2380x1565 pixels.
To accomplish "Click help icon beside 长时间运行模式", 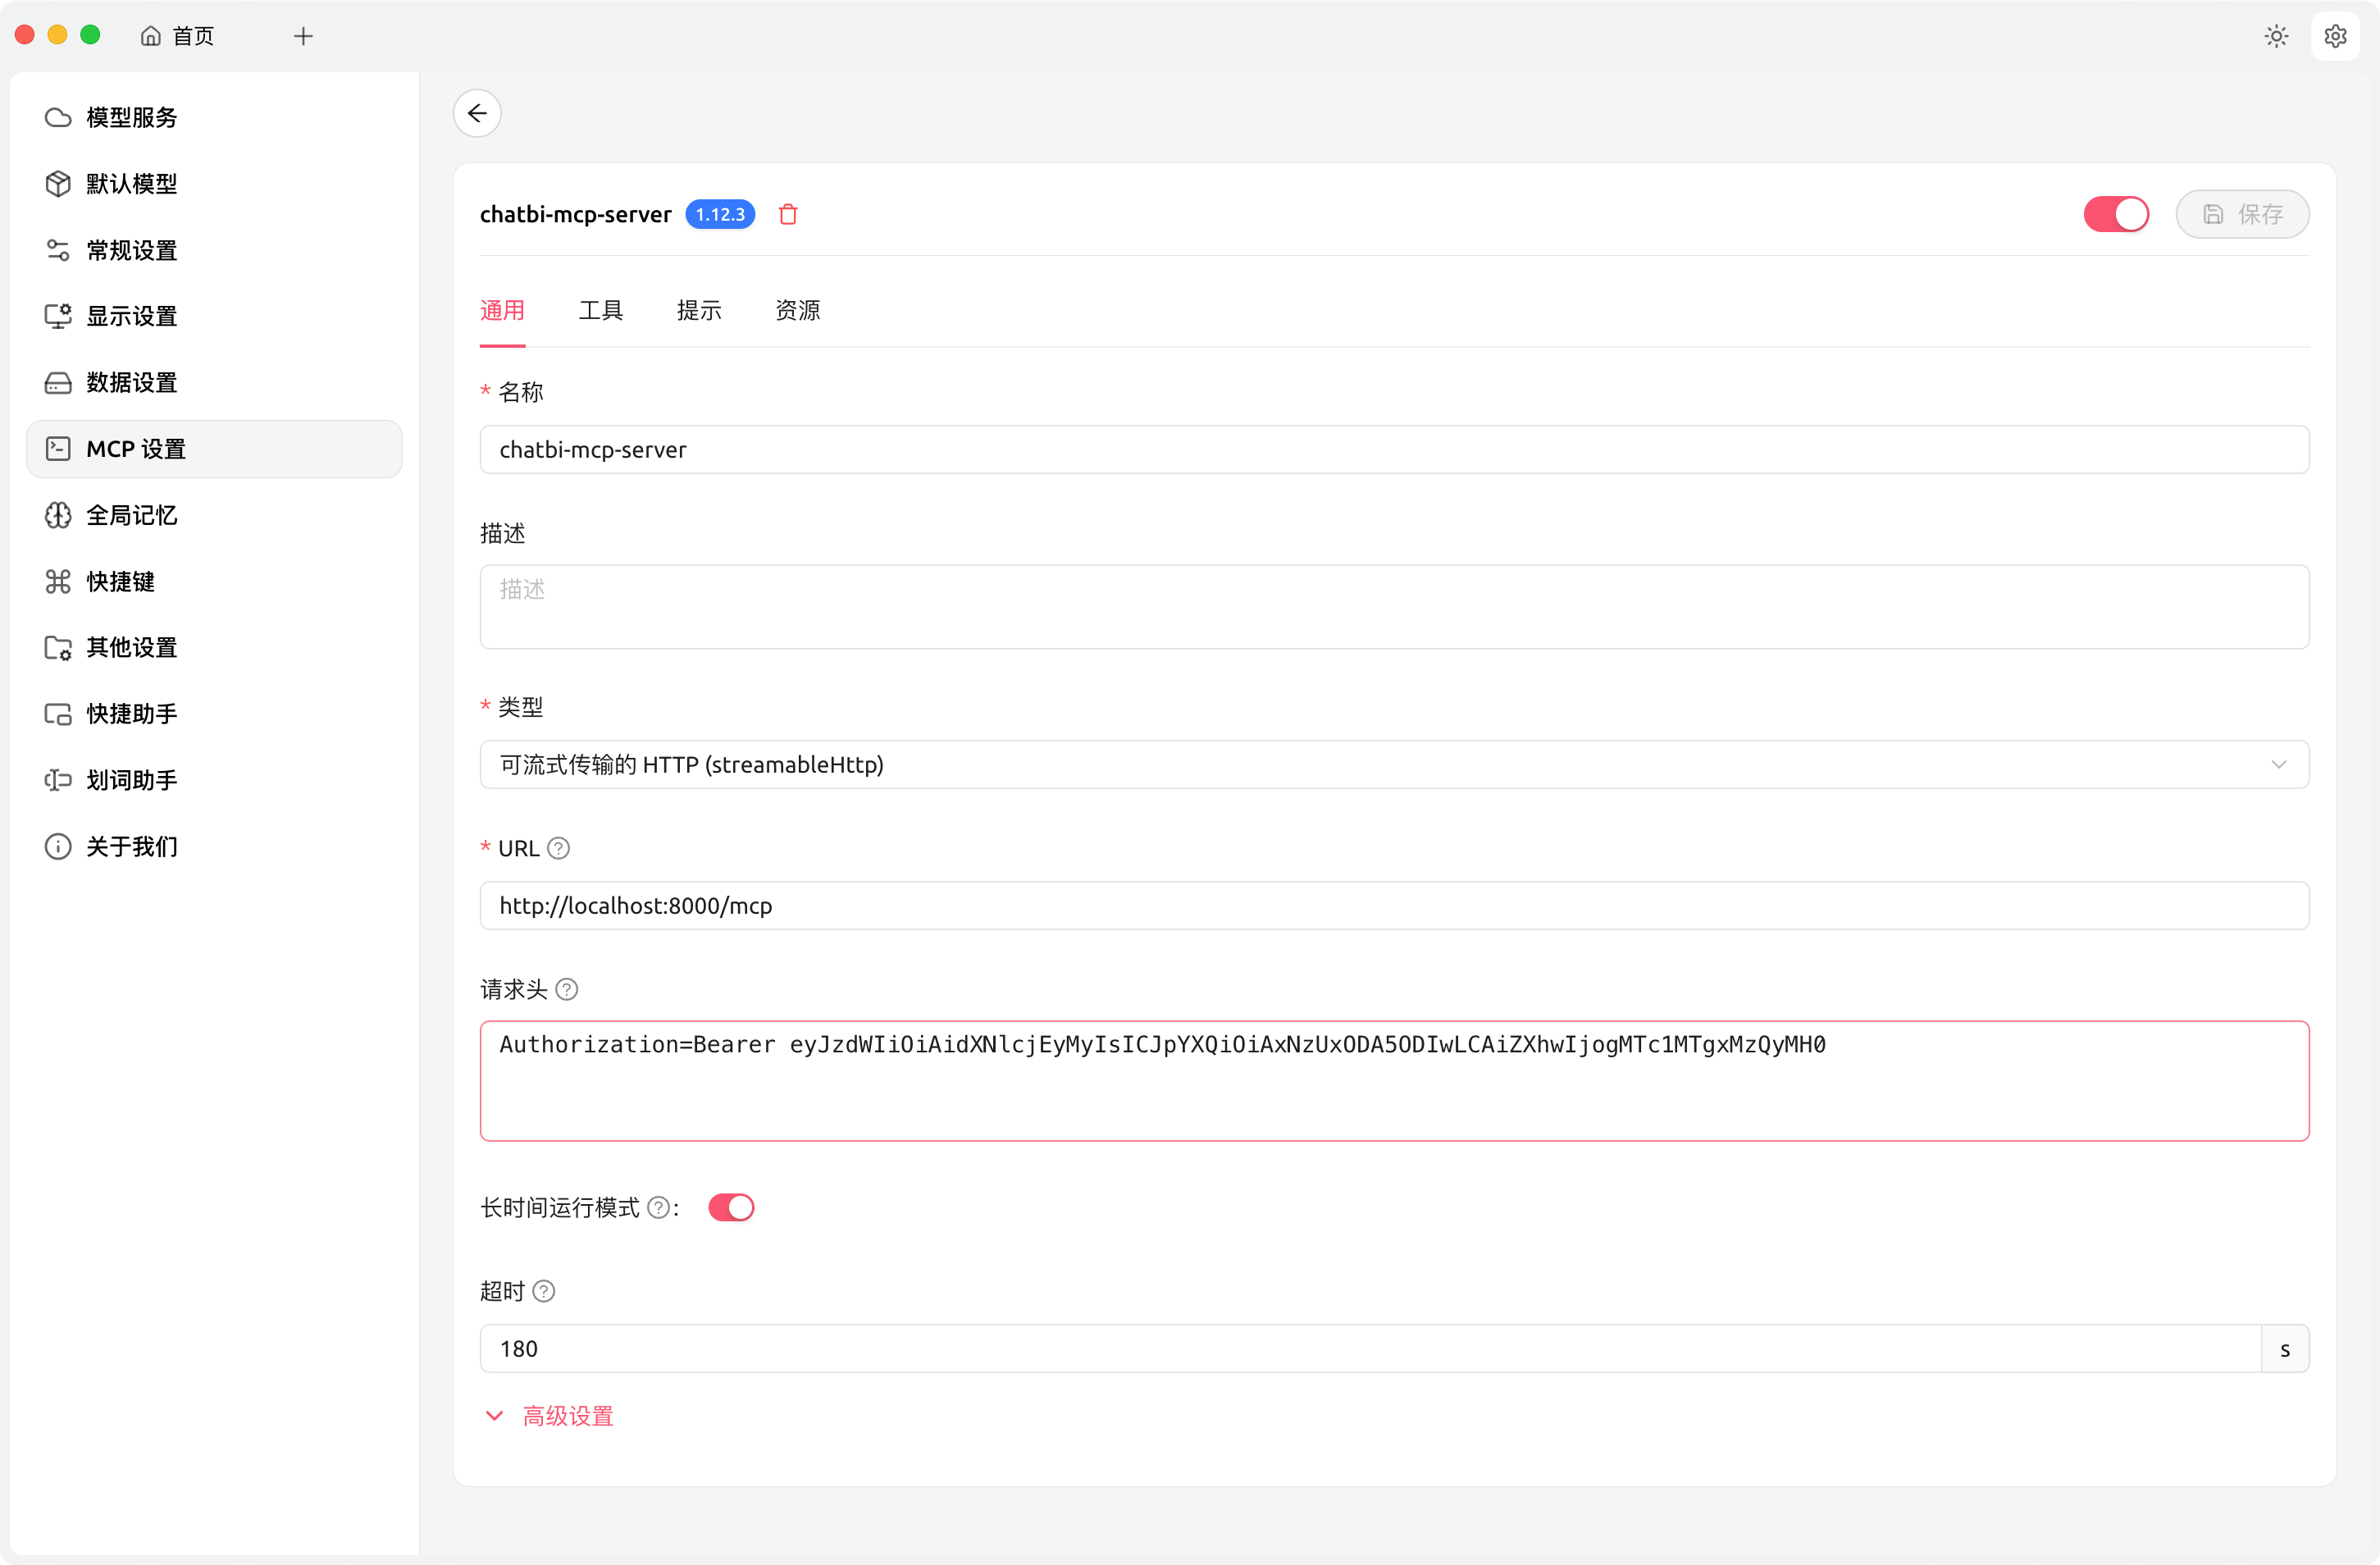I will [658, 1208].
